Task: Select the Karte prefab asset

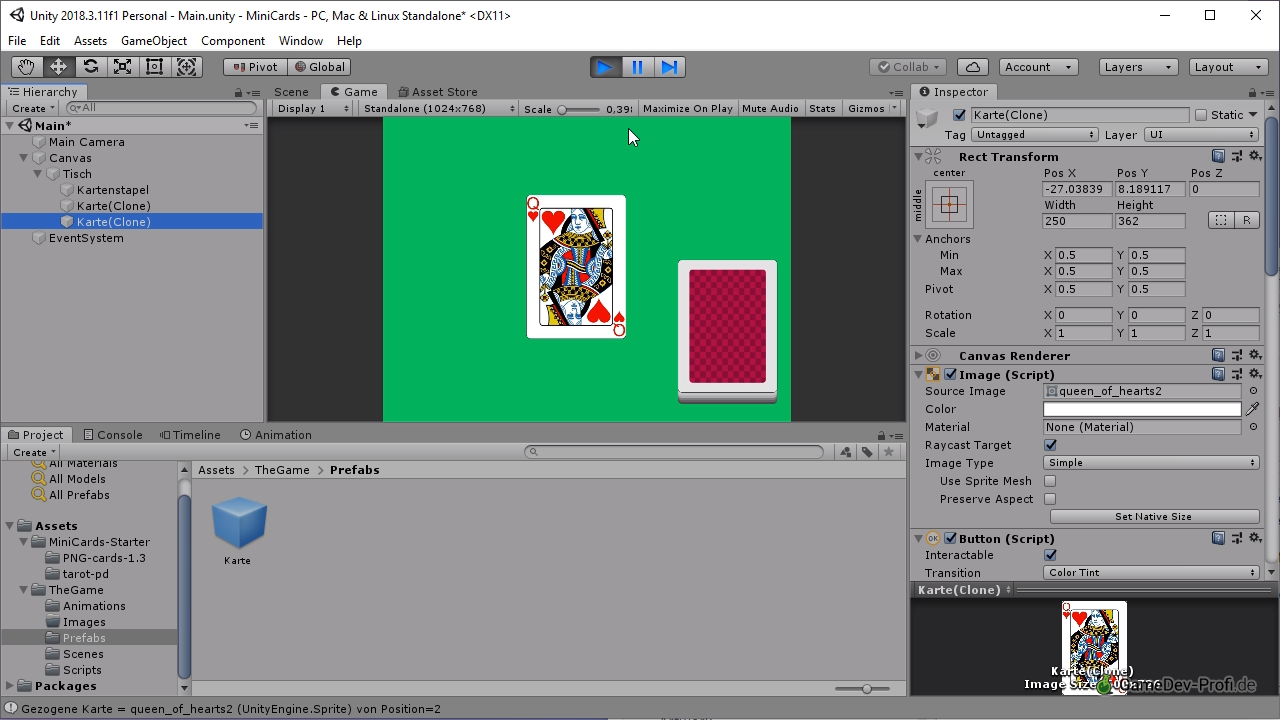Action: pos(239,531)
